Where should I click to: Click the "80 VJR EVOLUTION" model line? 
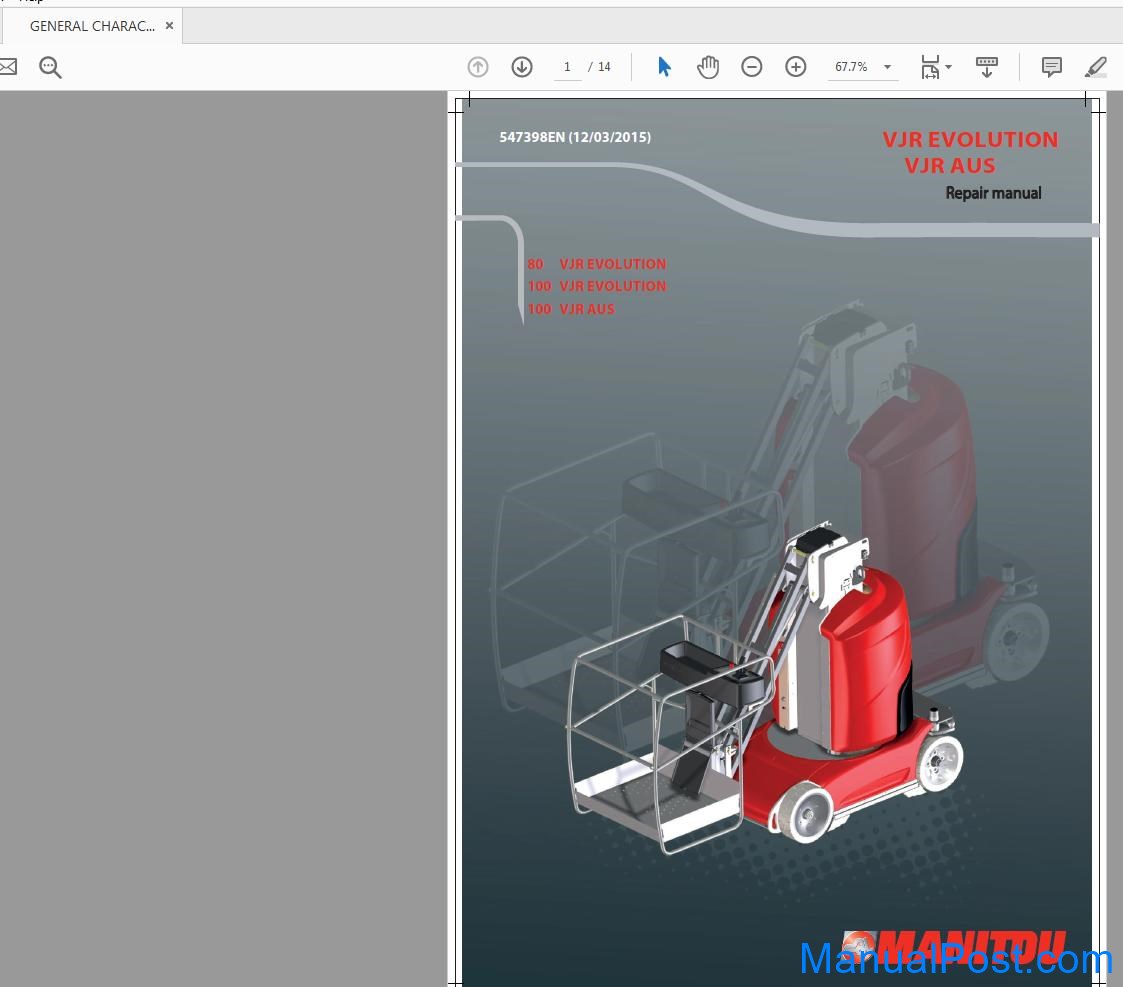(597, 264)
